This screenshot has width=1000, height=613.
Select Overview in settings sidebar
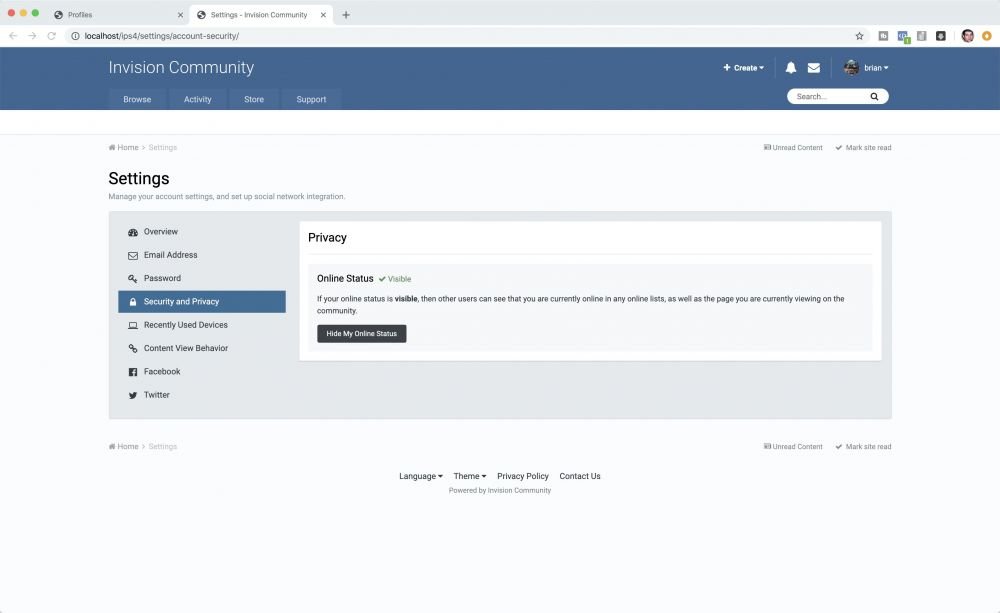(x=202, y=232)
